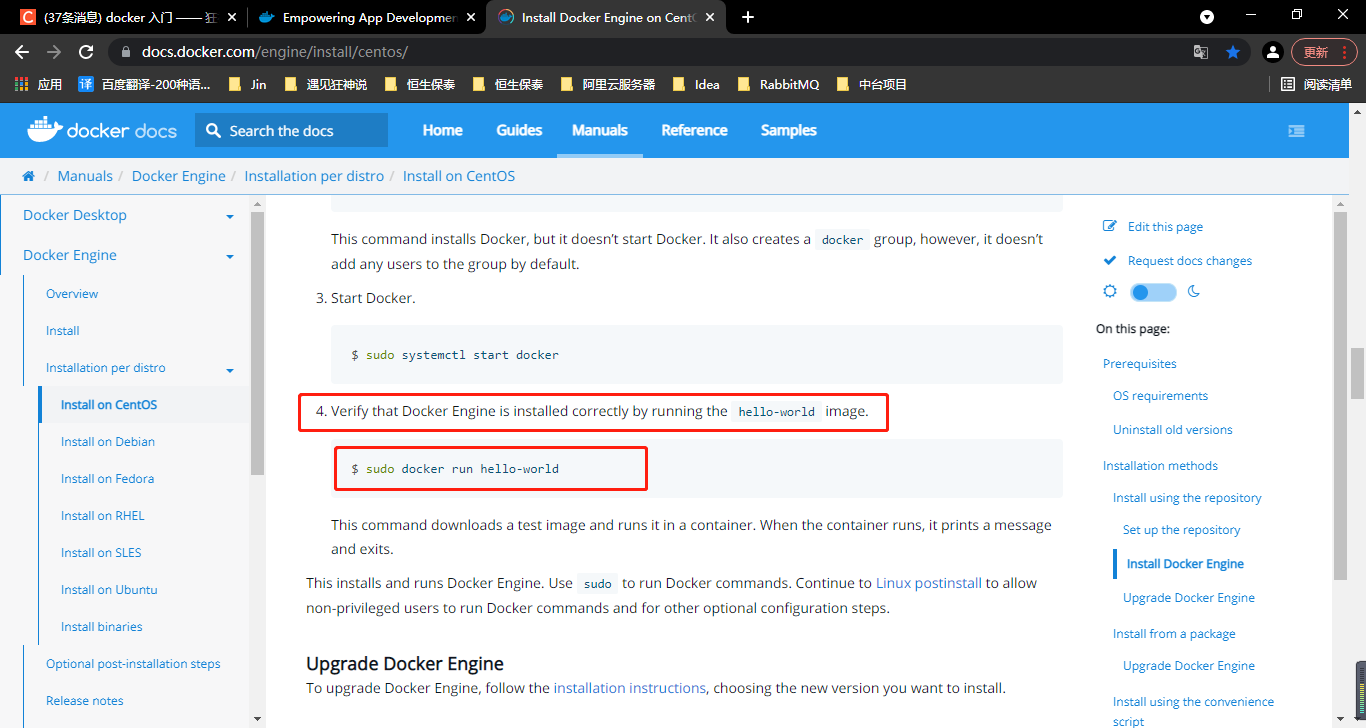1366x728 pixels.
Task: Open the Idea bookmarks folder
Action: 697,84
